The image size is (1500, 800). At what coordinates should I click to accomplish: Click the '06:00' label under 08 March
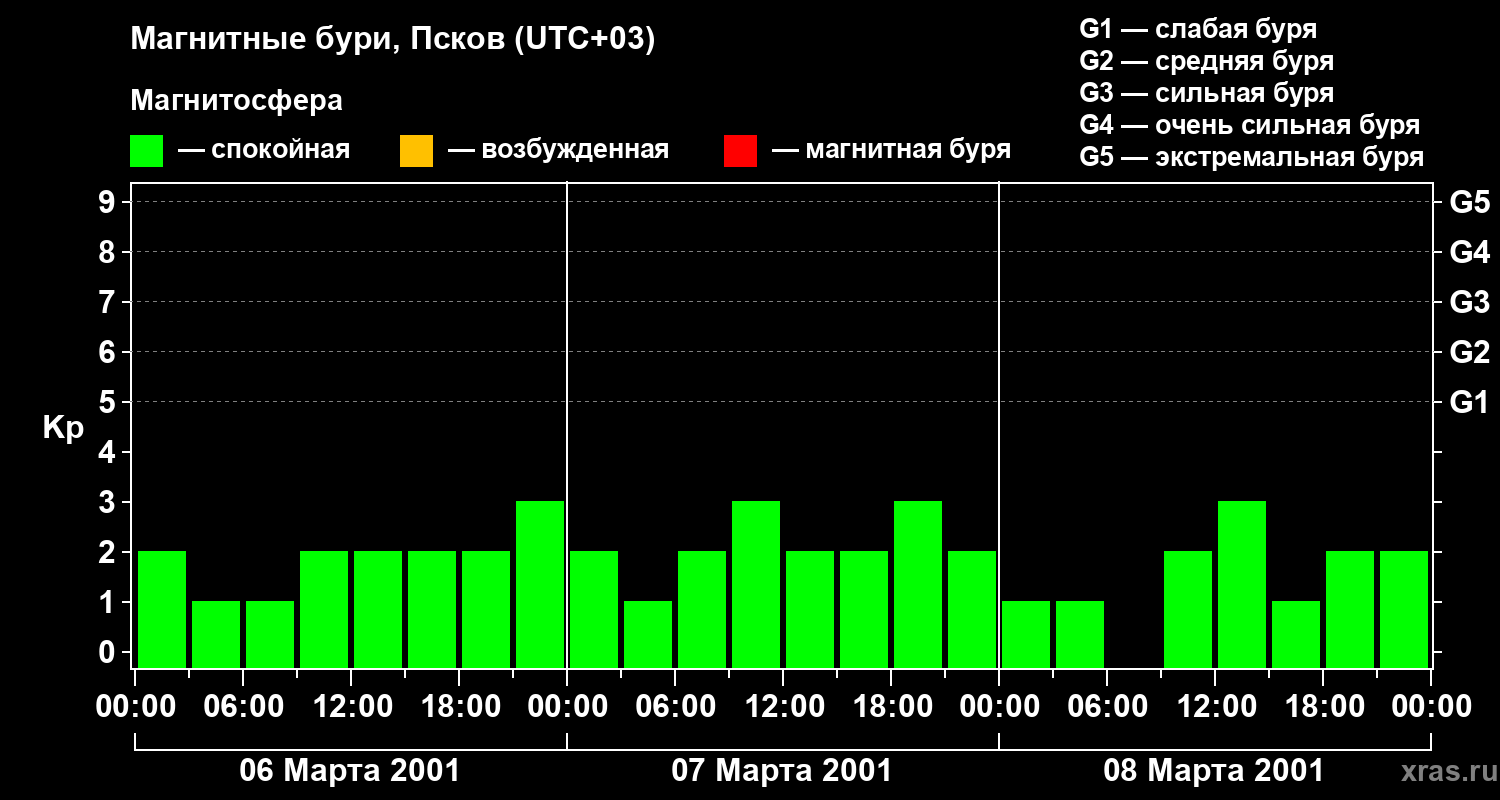1107,707
